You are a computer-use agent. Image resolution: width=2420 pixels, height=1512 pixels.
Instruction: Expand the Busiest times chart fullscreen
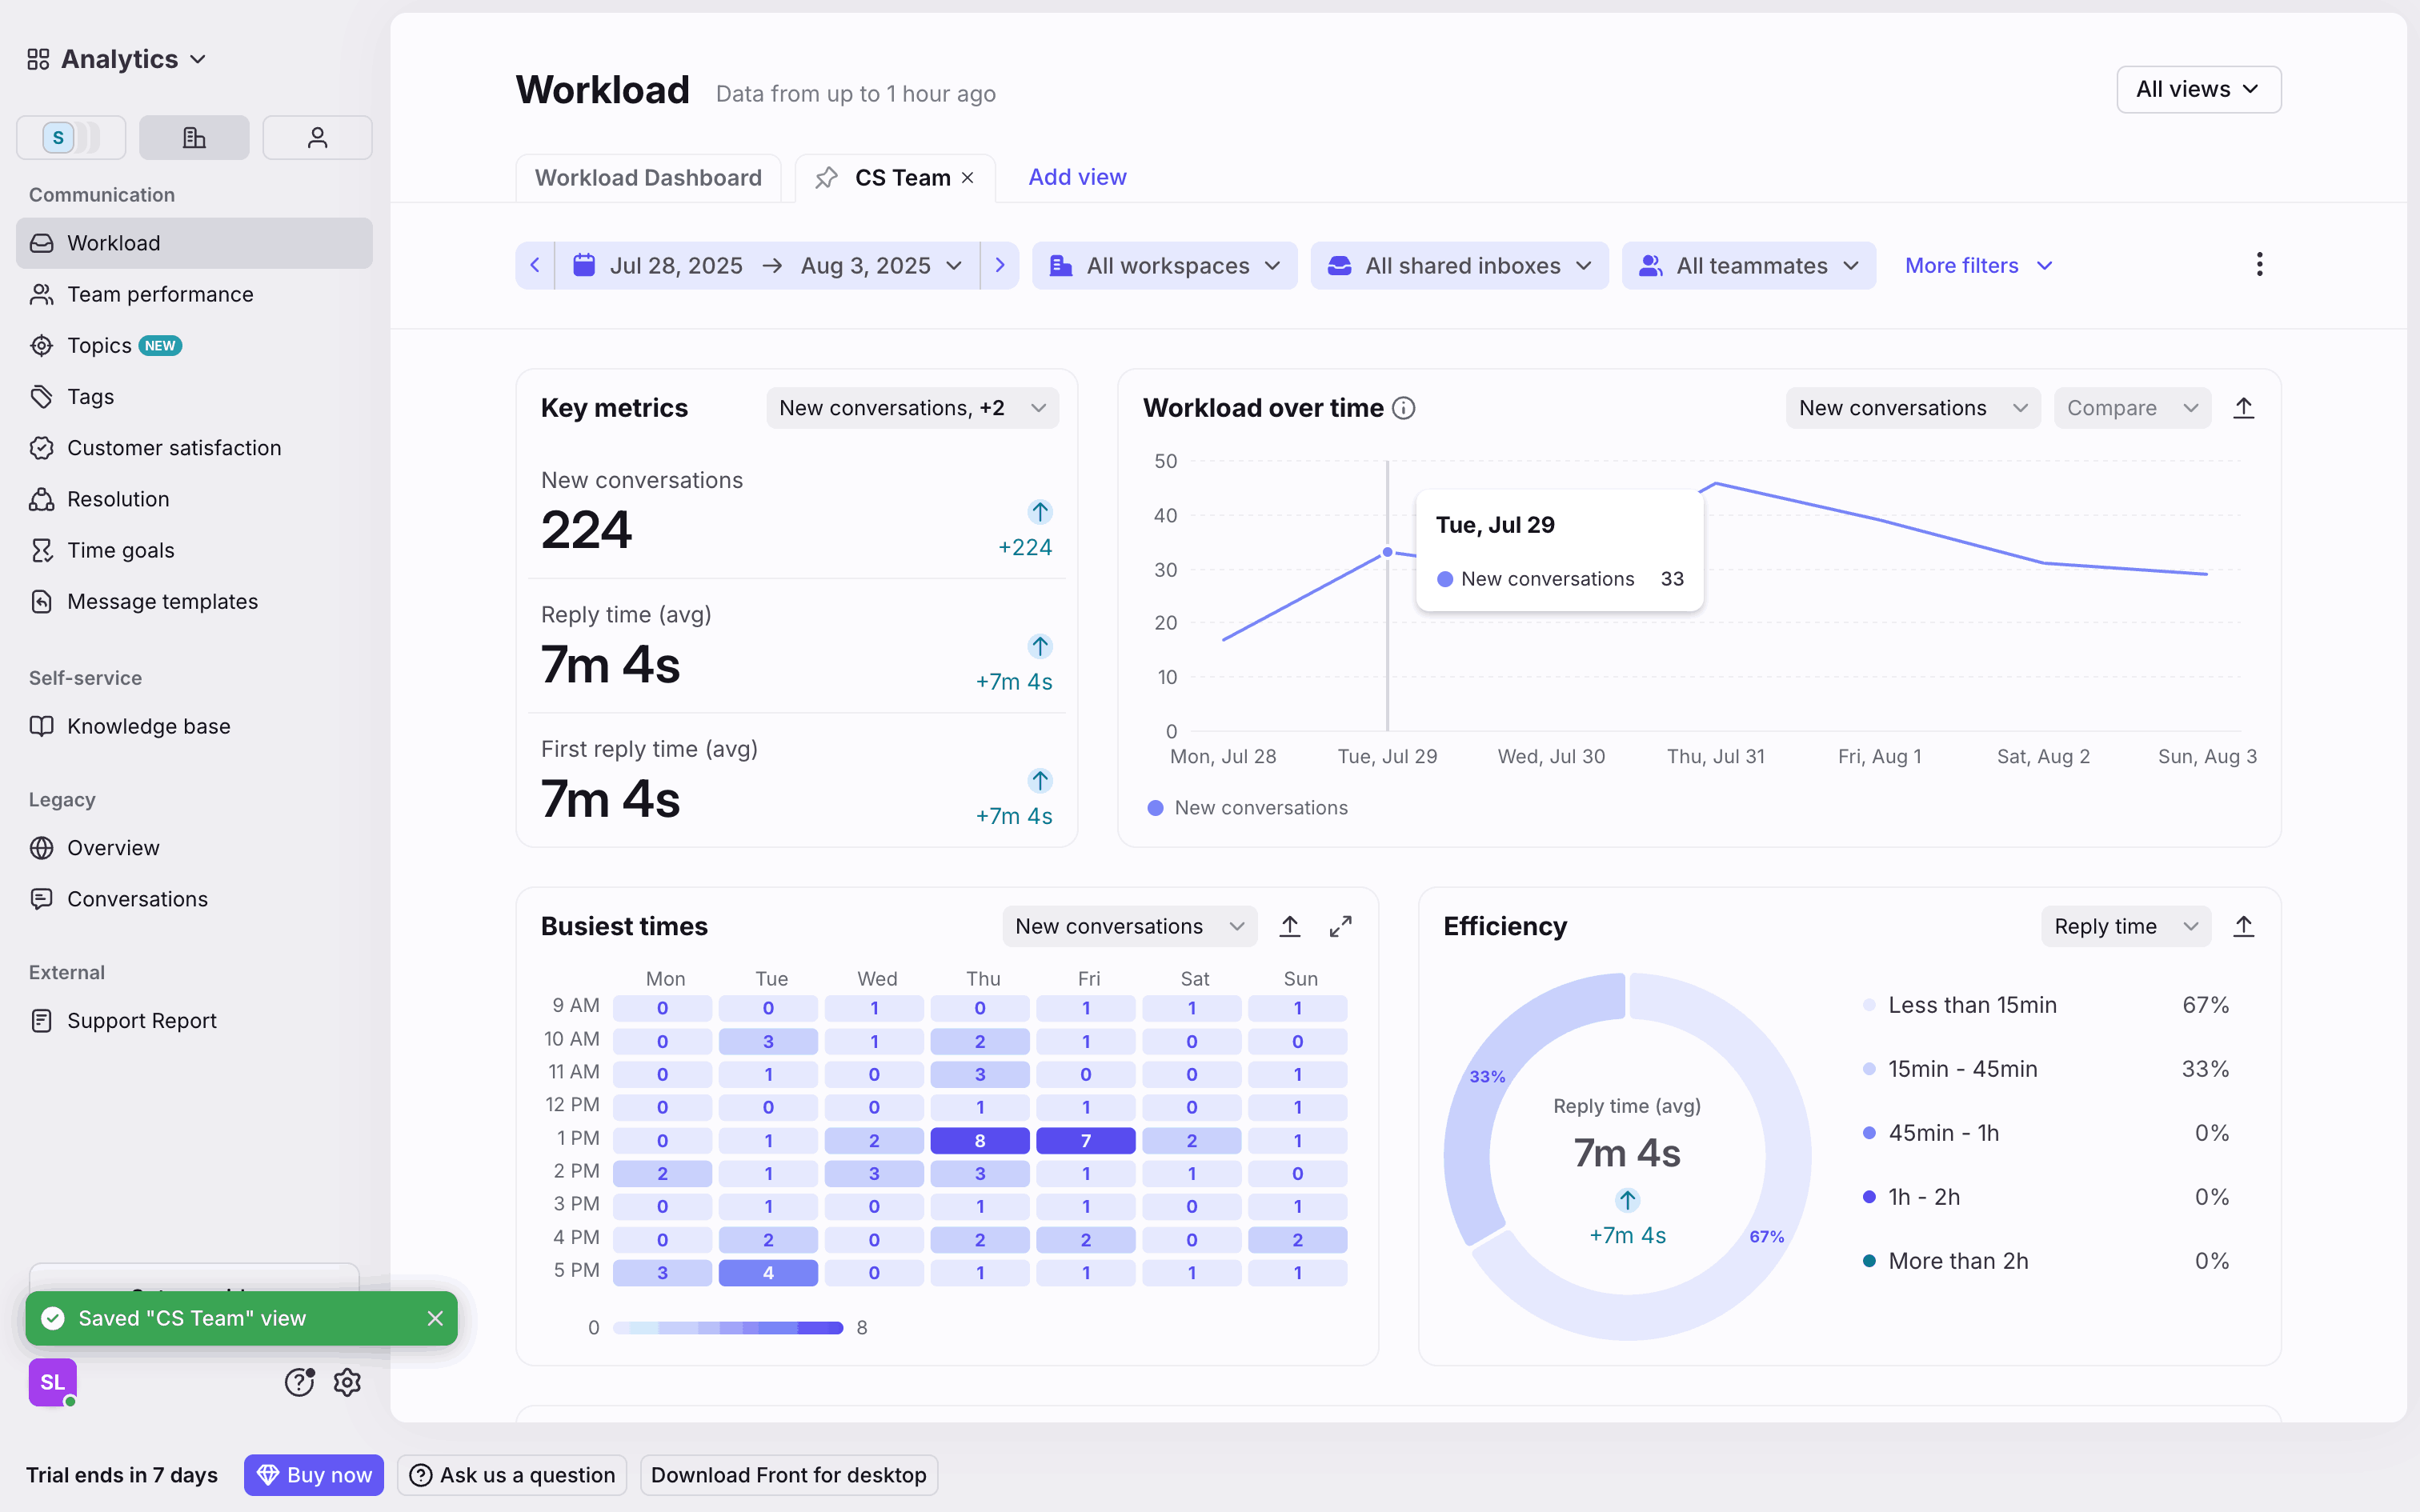1340,926
